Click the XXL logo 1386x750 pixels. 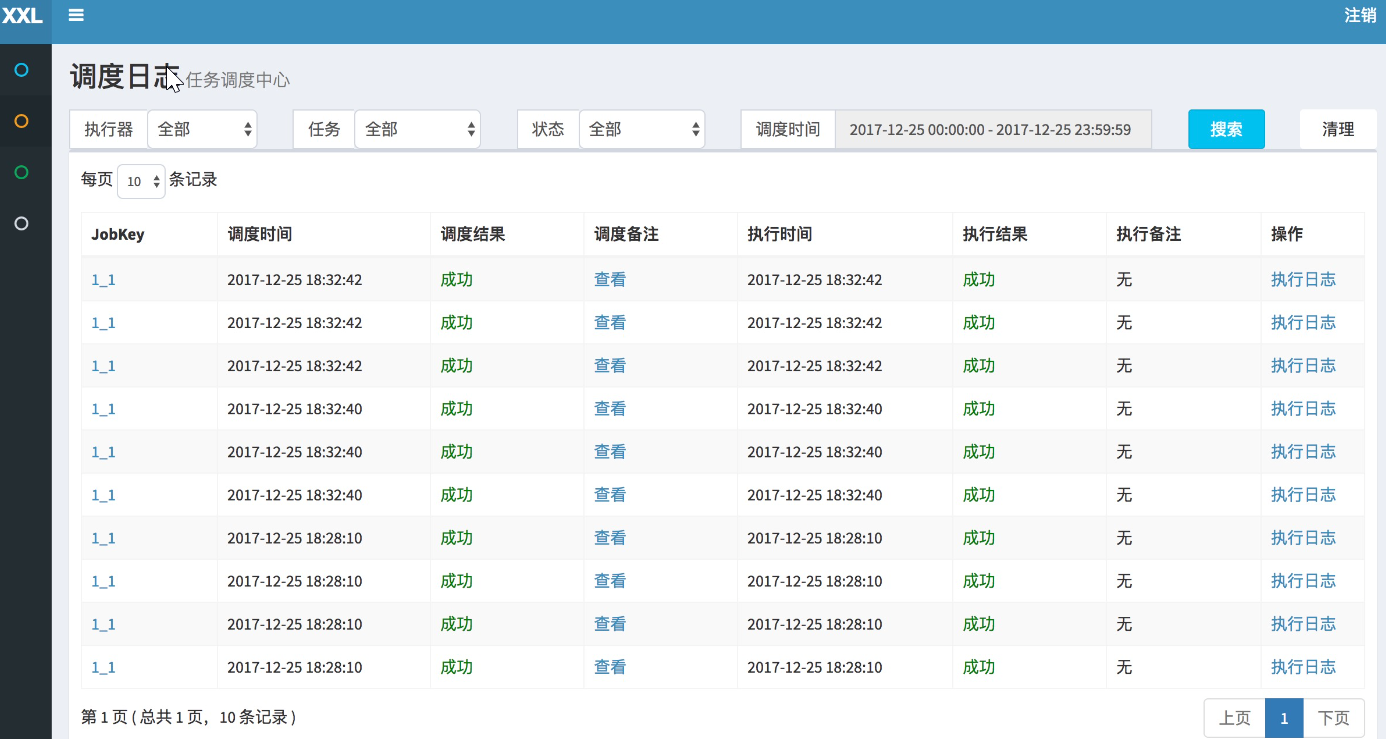point(22,15)
